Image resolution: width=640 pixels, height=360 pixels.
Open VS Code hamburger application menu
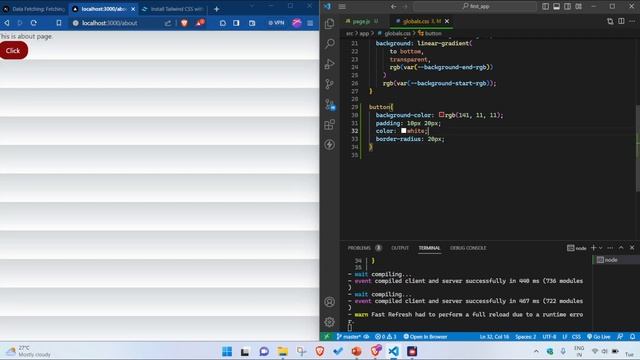342,7
